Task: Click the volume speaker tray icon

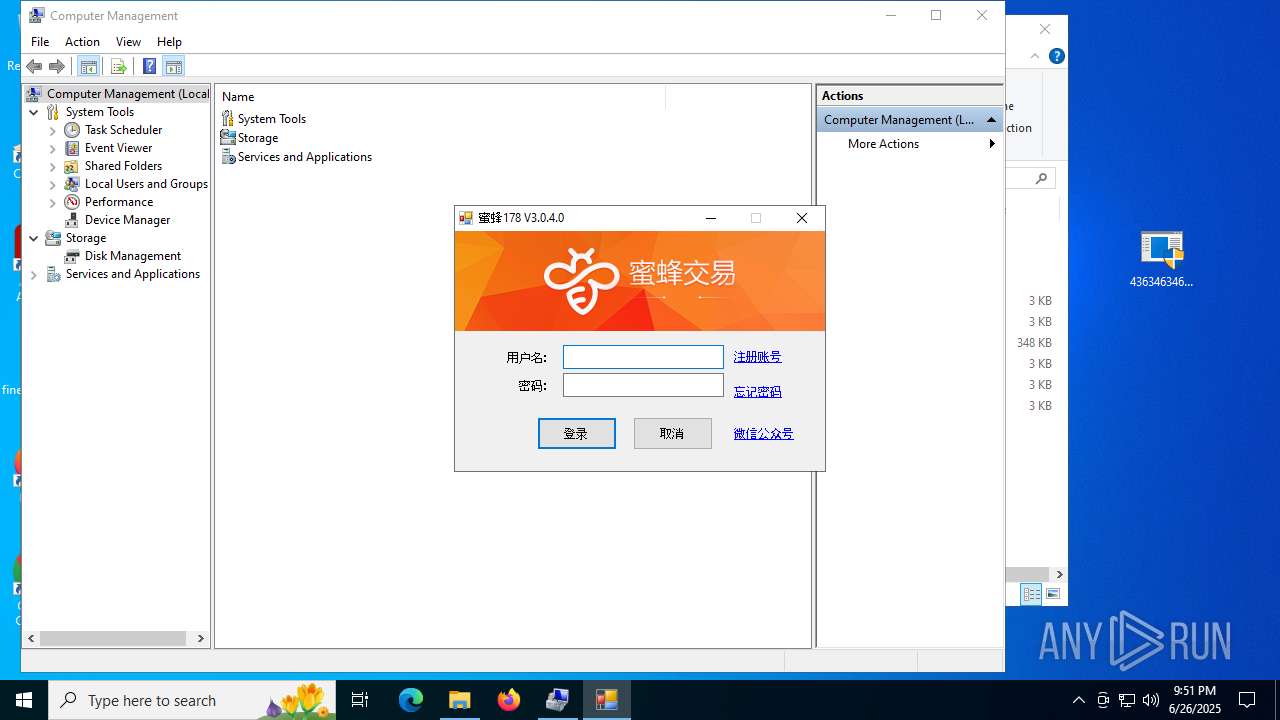Action: click(1151, 700)
